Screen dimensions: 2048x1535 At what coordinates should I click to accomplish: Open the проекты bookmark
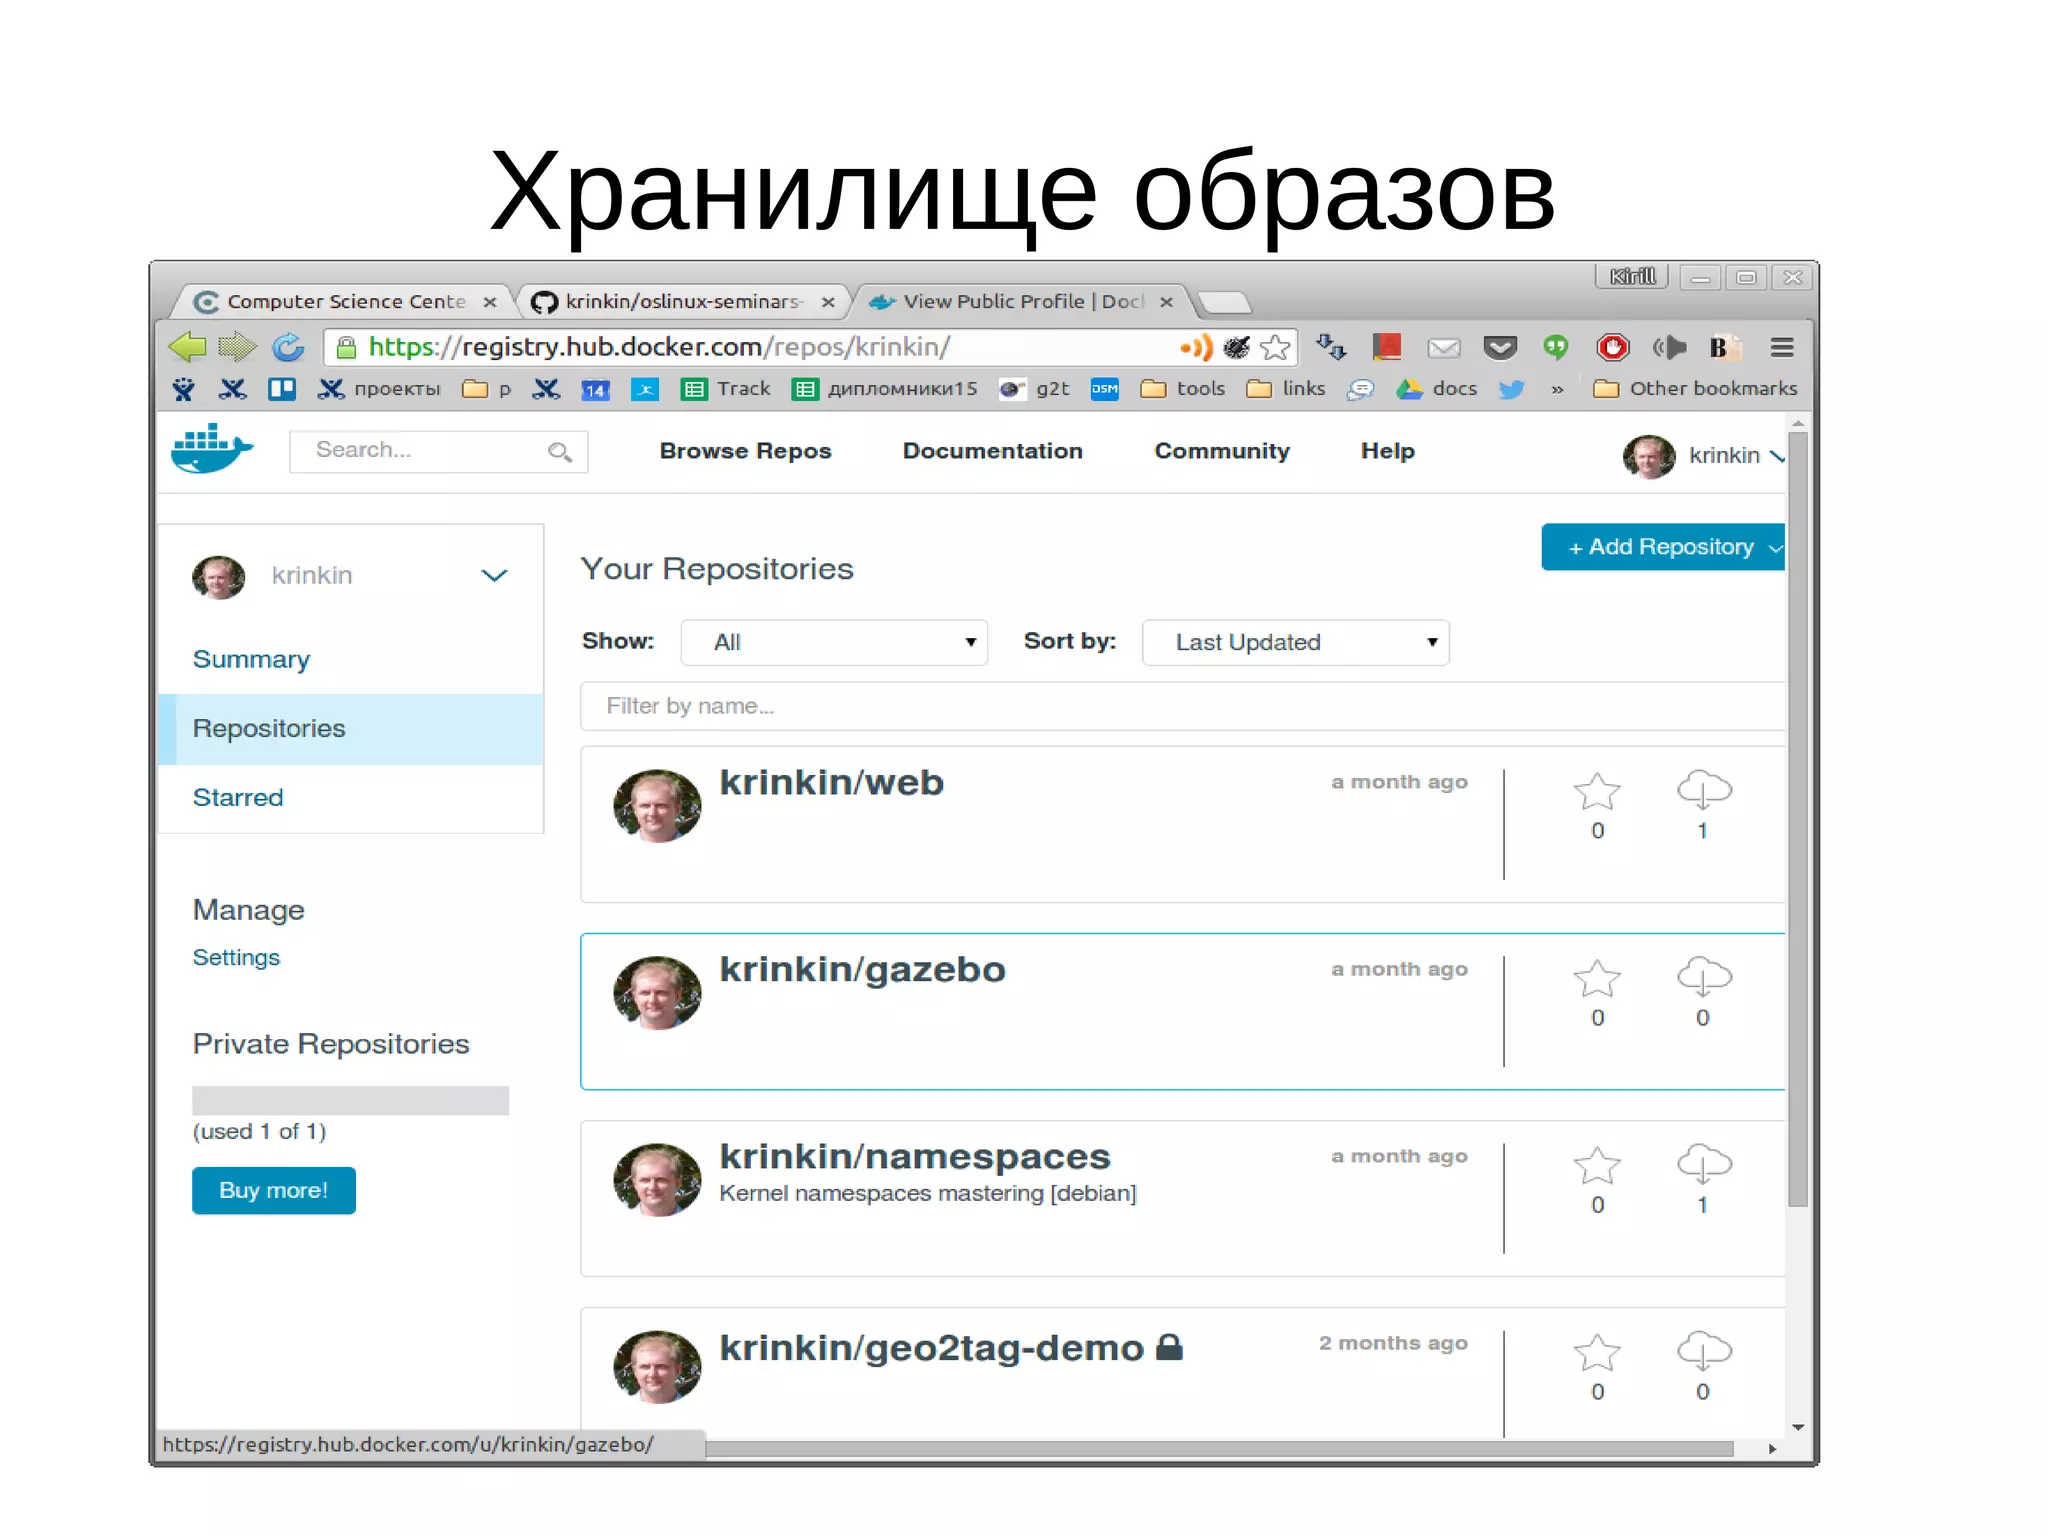(379, 389)
